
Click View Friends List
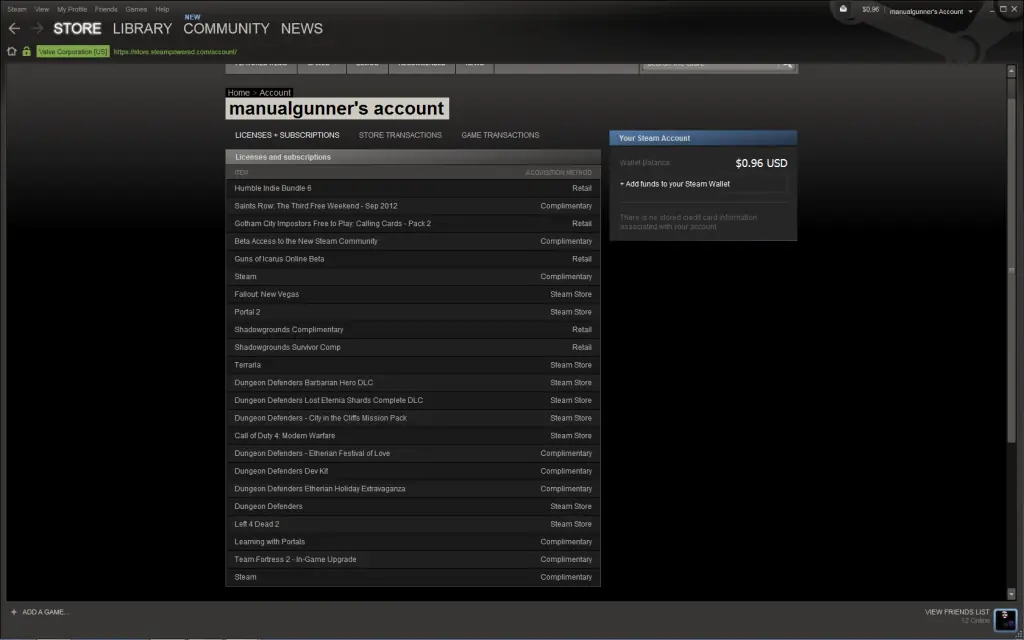tap(957, 611)
